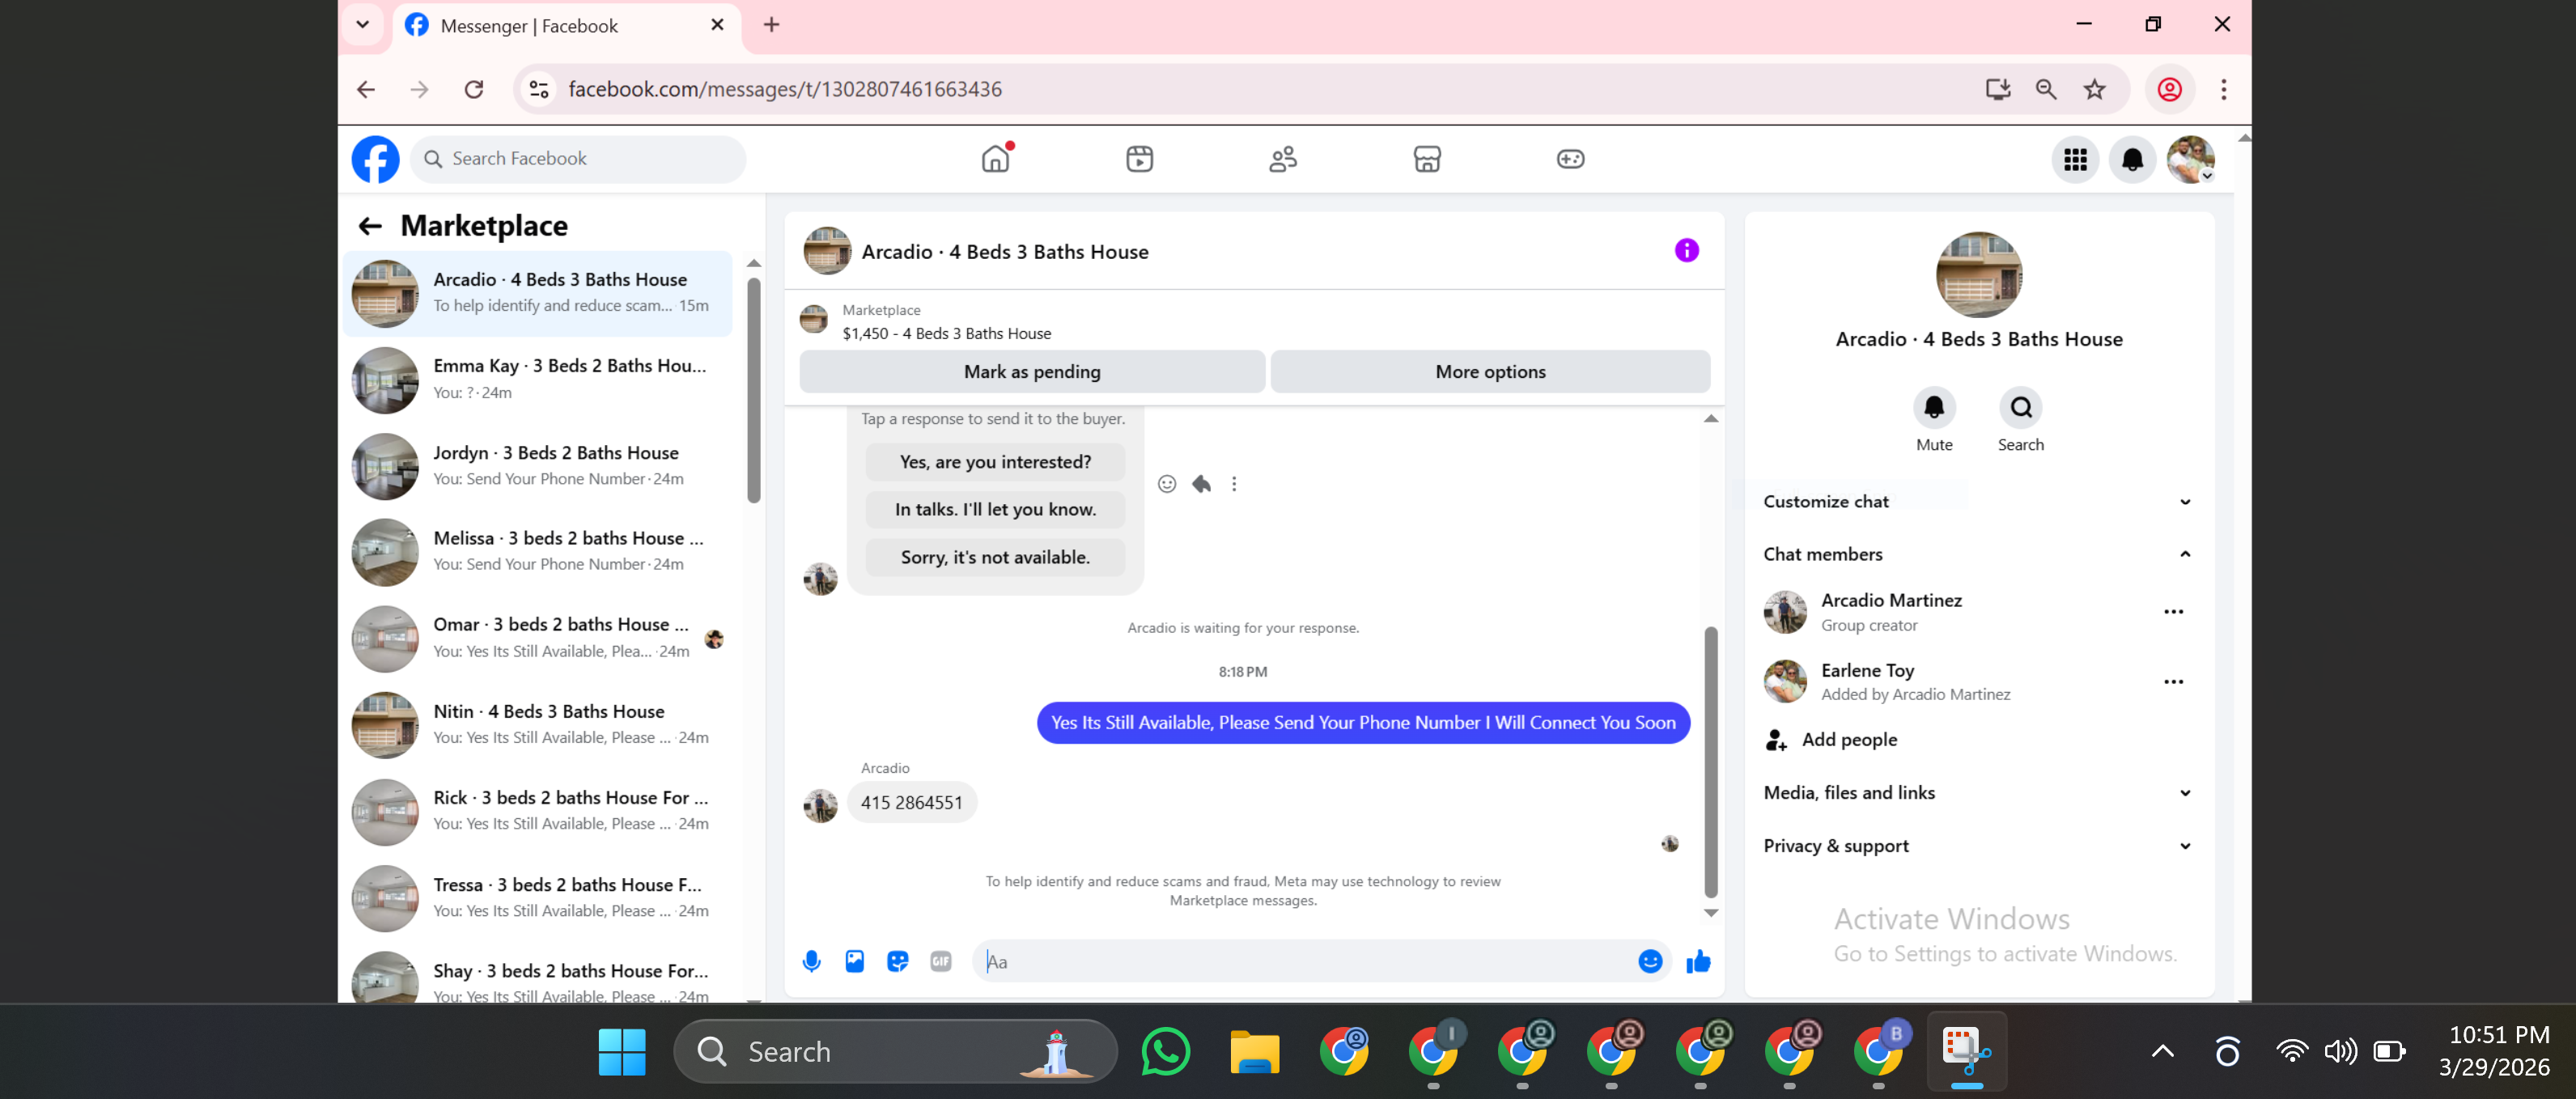The width and height of the screenshot is (2576, 1099).
Task: Open More options for listing
Action: (1490, 372)
